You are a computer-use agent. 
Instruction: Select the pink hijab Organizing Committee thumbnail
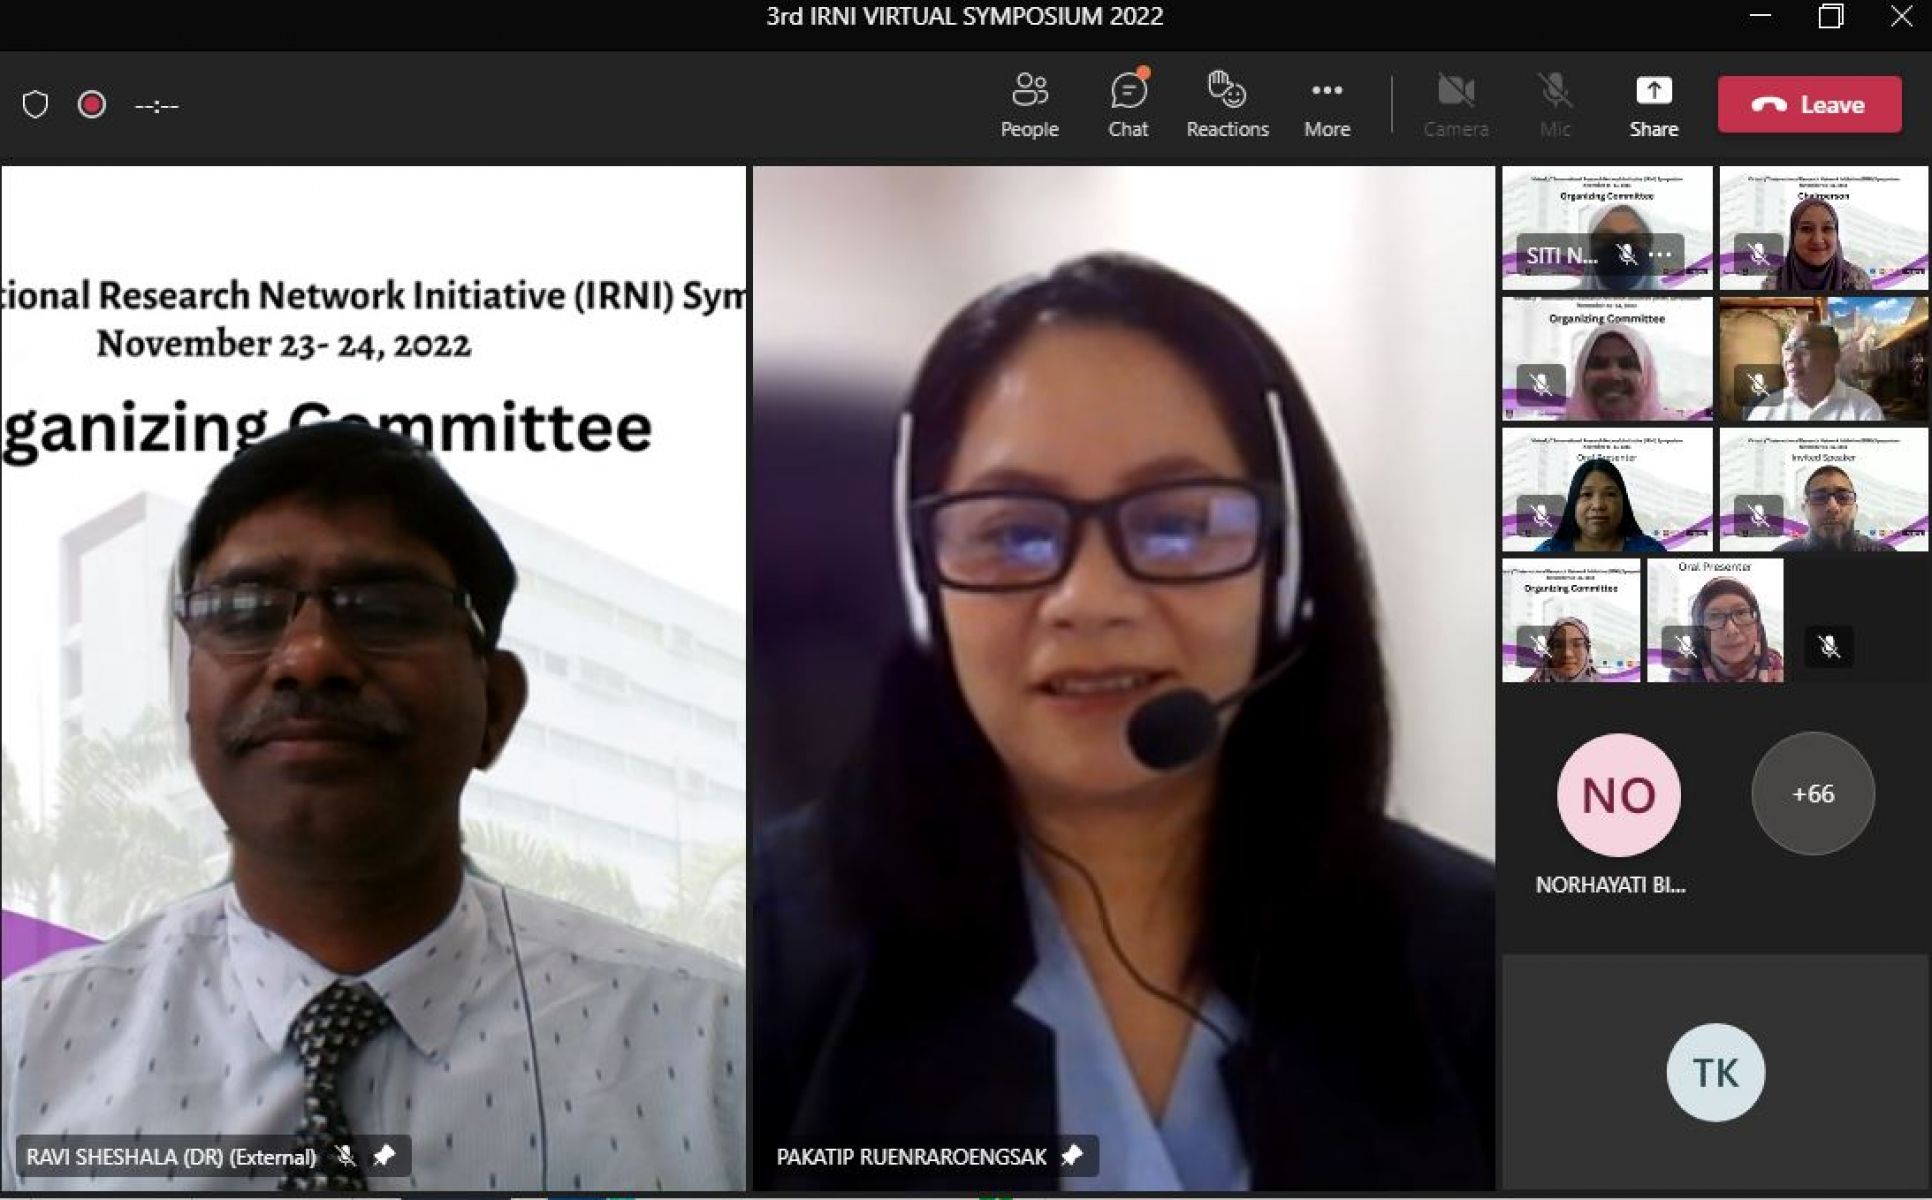1607,359
